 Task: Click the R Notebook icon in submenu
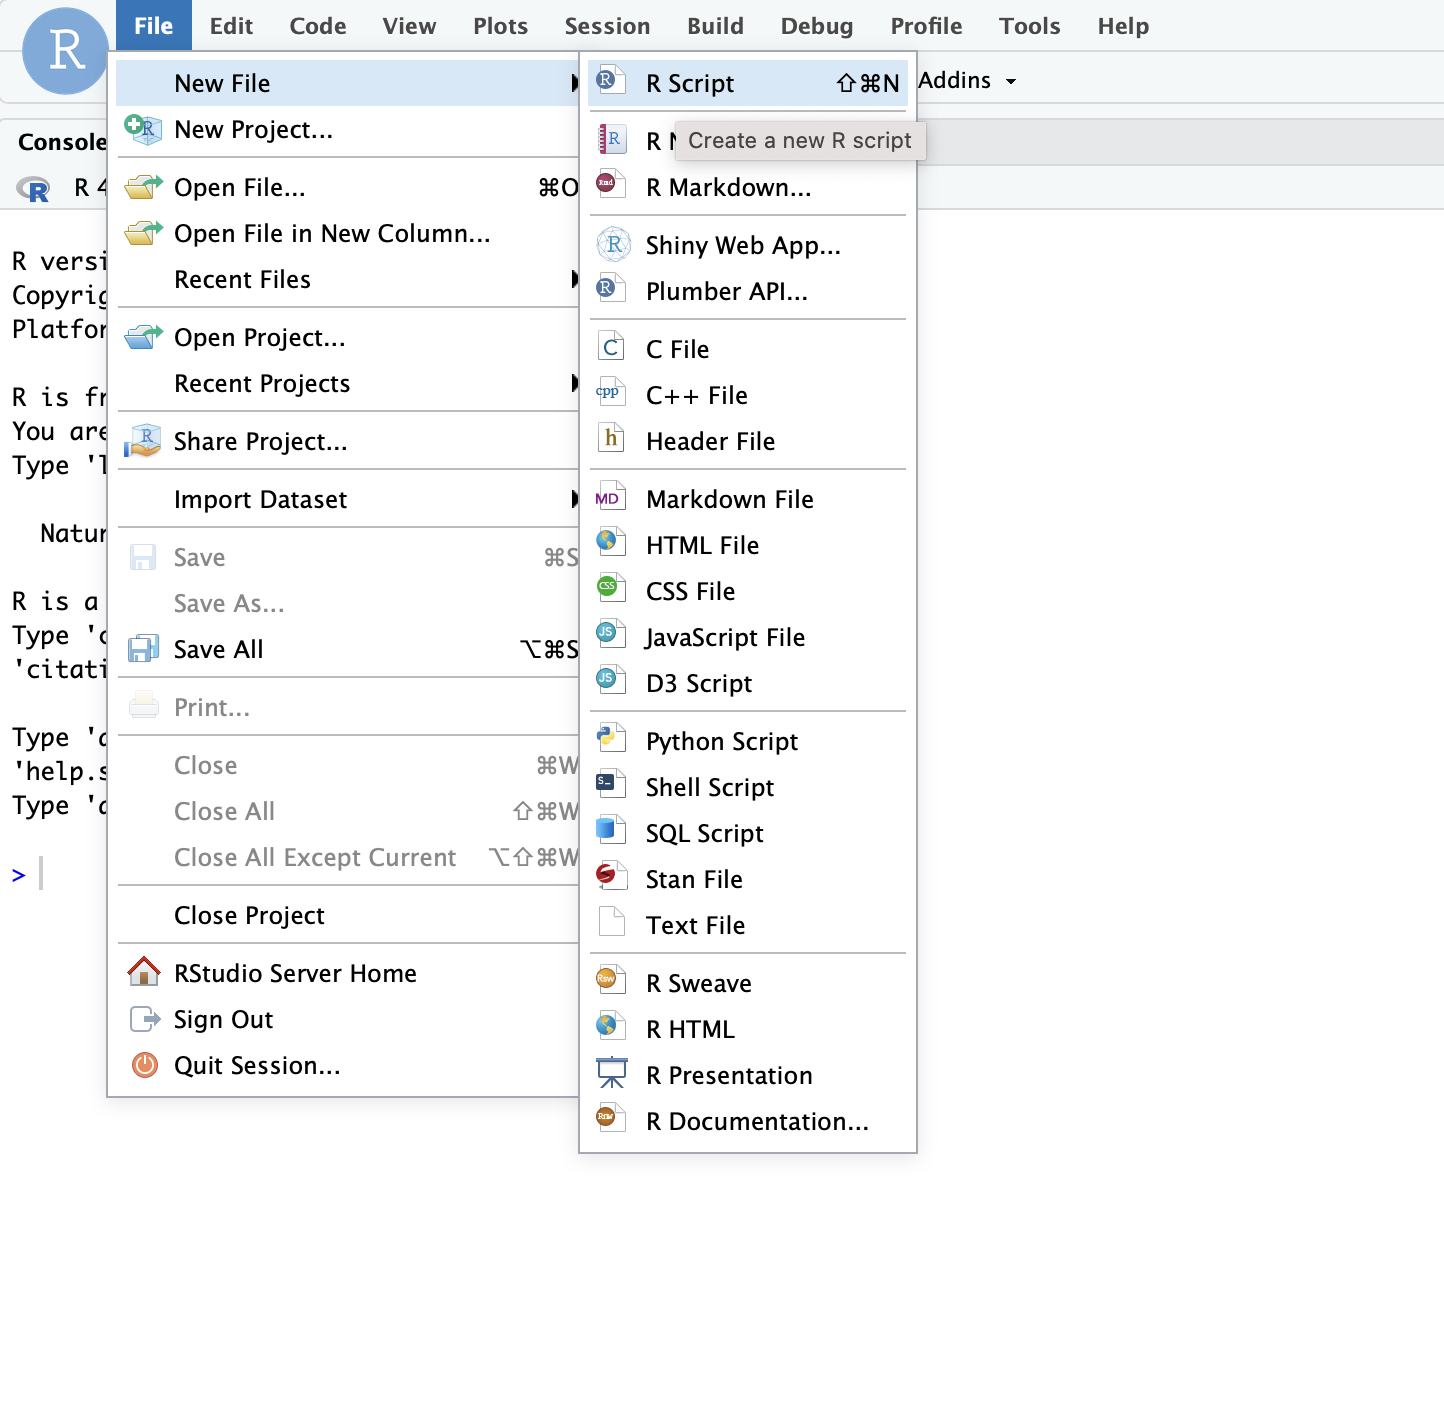[x=611, y=139]
